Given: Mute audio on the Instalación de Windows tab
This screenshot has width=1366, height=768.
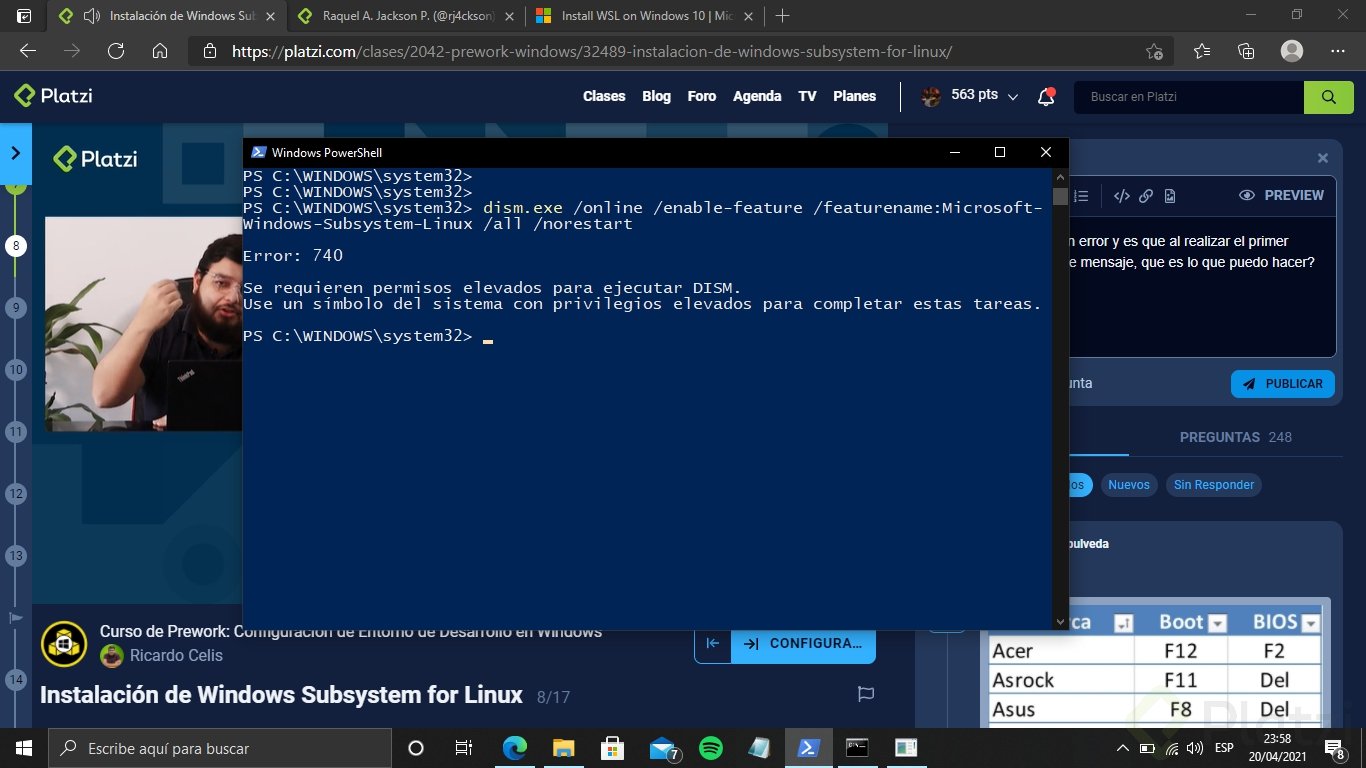Looking at the screenshot, I should point(92,16).
